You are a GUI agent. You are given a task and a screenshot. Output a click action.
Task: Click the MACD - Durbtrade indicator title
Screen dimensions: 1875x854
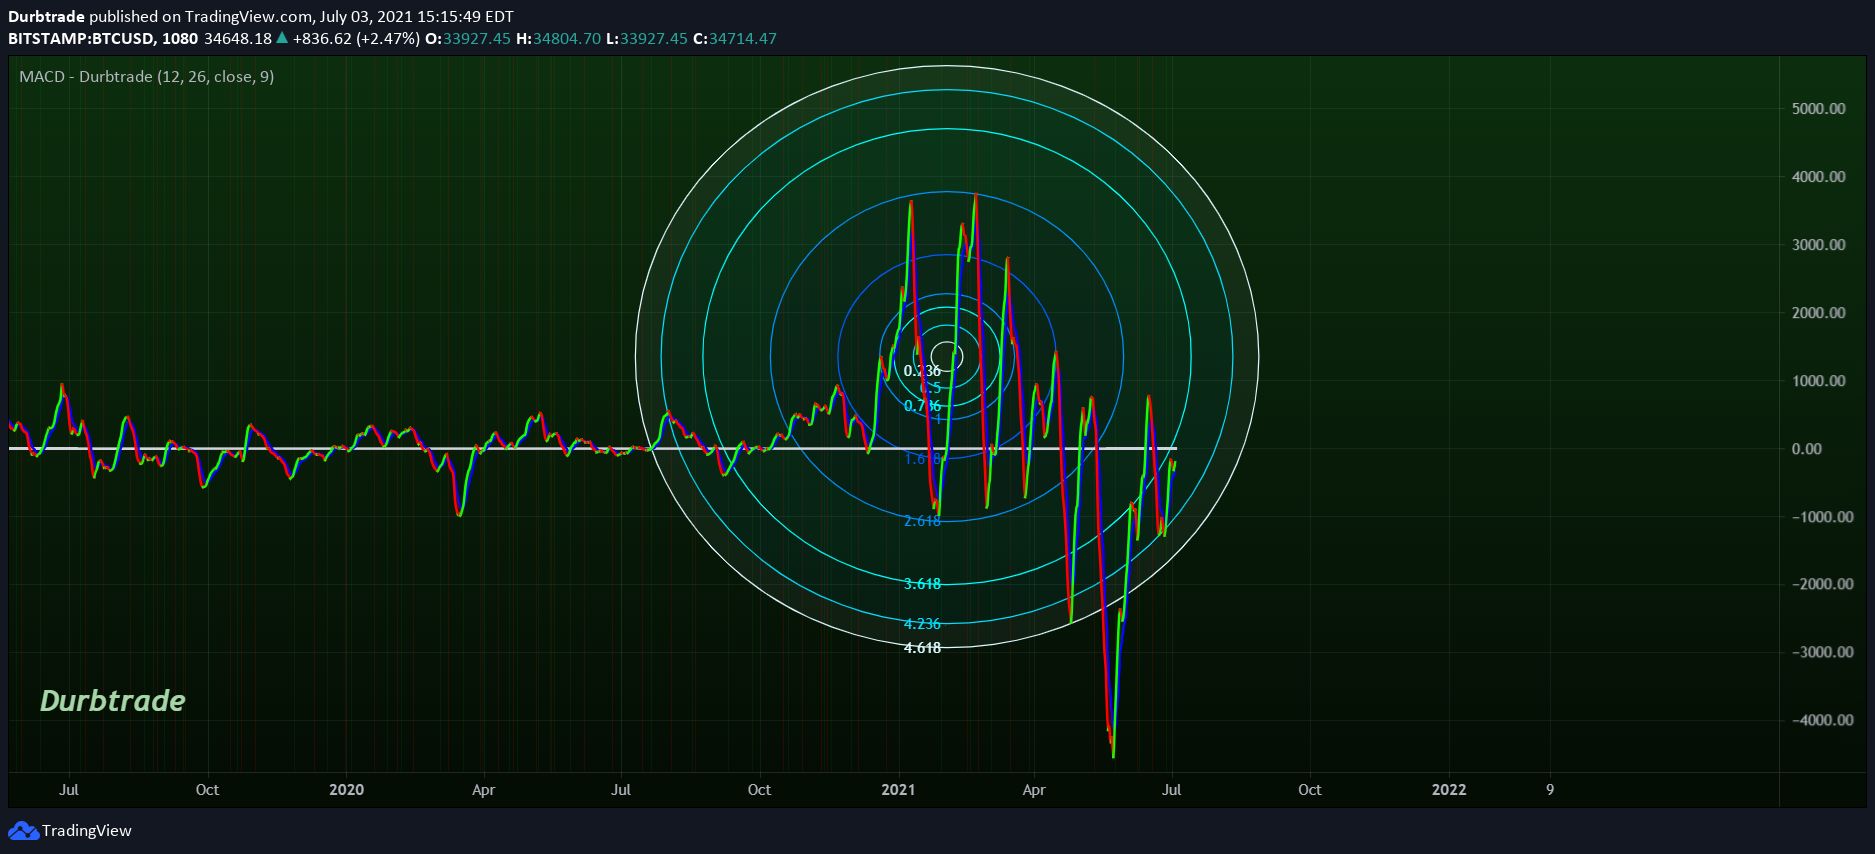[x=146, y=77]
